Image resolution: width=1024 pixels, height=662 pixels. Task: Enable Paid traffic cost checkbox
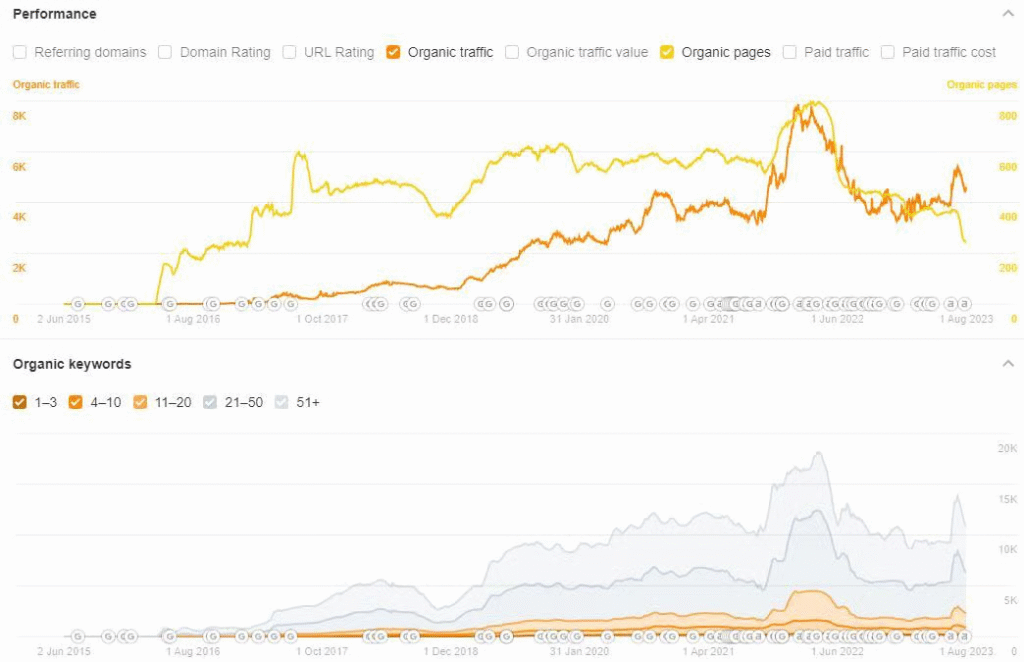888,52
